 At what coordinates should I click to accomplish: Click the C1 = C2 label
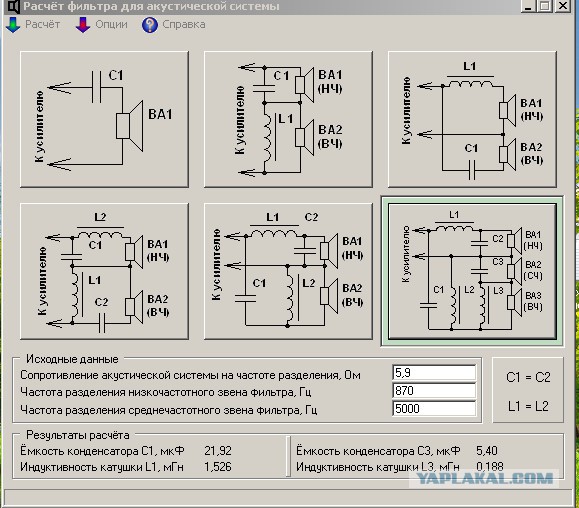[x=528, y=377]
